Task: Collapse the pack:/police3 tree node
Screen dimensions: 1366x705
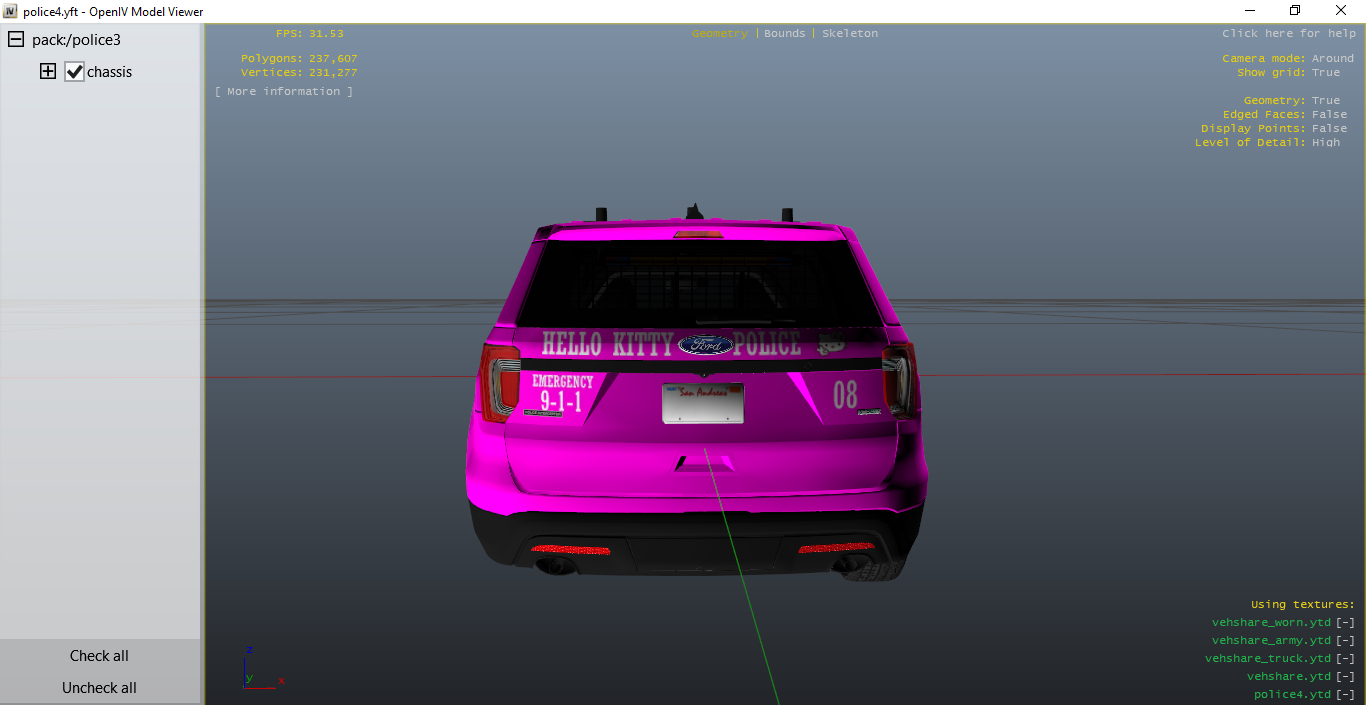Action: pos(16,40)
